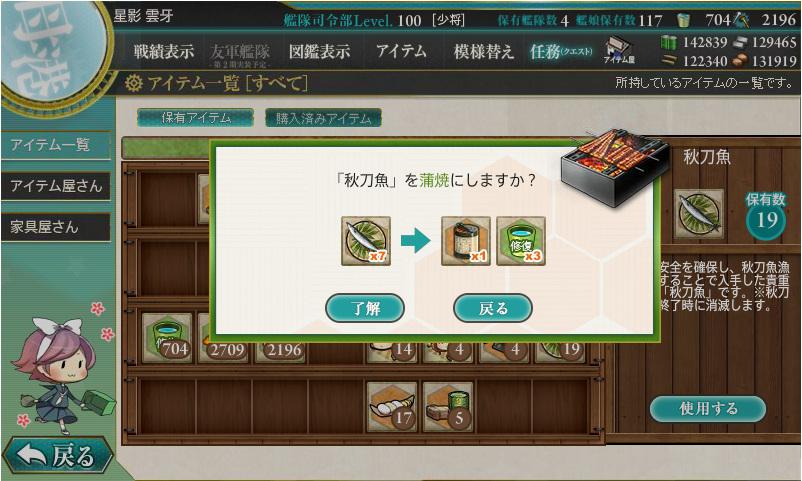Click the canned kabayaki x1 reward icon
Screen dimensions: 802x481
465,240
